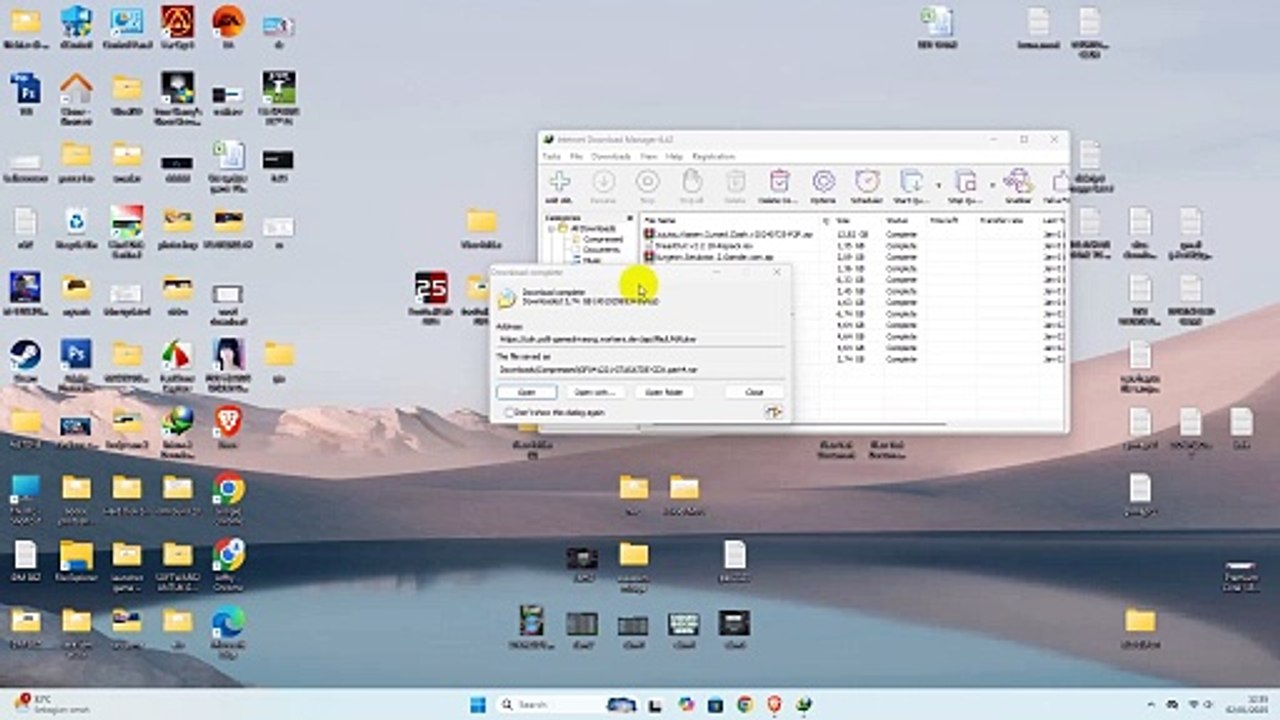This screenshot has height=720, width=1280.
Task: Select the Documents category in IDM tree
Action: point(602,249)
